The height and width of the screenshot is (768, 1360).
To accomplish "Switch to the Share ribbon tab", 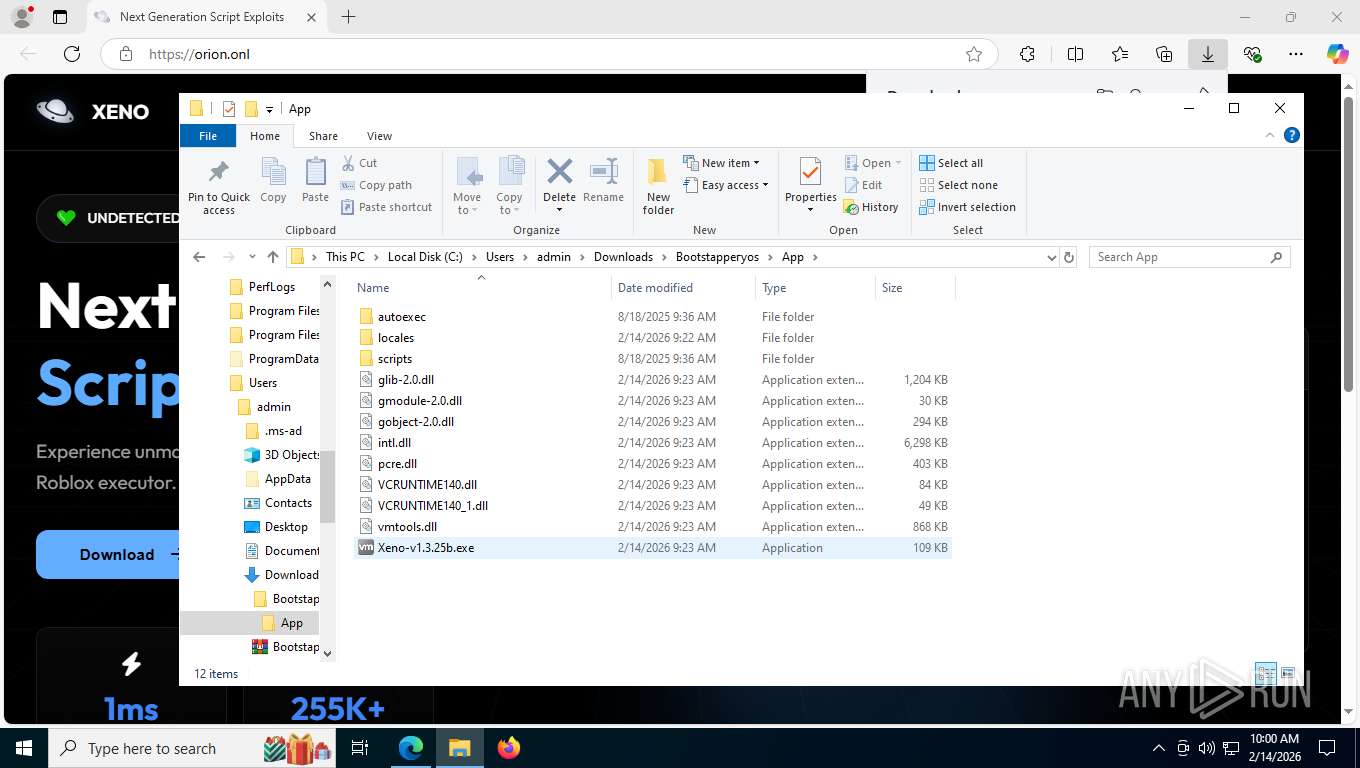I will pos(323,136).
